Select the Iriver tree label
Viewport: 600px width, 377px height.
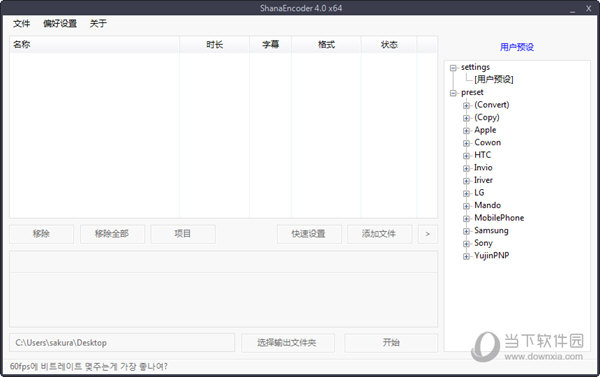point(483,180)
